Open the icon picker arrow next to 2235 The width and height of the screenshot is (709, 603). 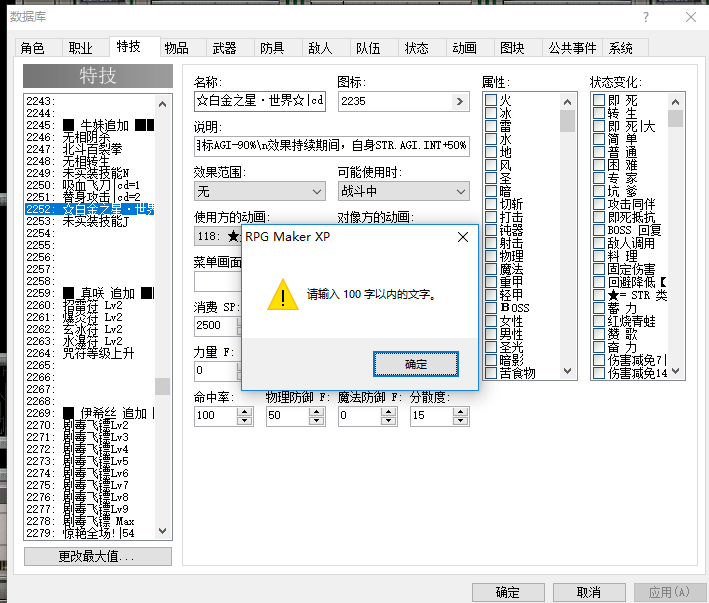point(460,101)
